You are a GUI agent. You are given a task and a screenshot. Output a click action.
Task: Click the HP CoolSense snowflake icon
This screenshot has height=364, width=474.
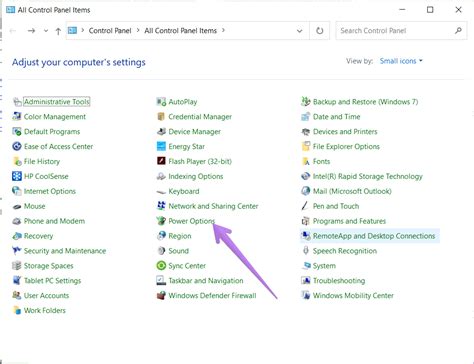pyautogui.click(x=17, y=176)
